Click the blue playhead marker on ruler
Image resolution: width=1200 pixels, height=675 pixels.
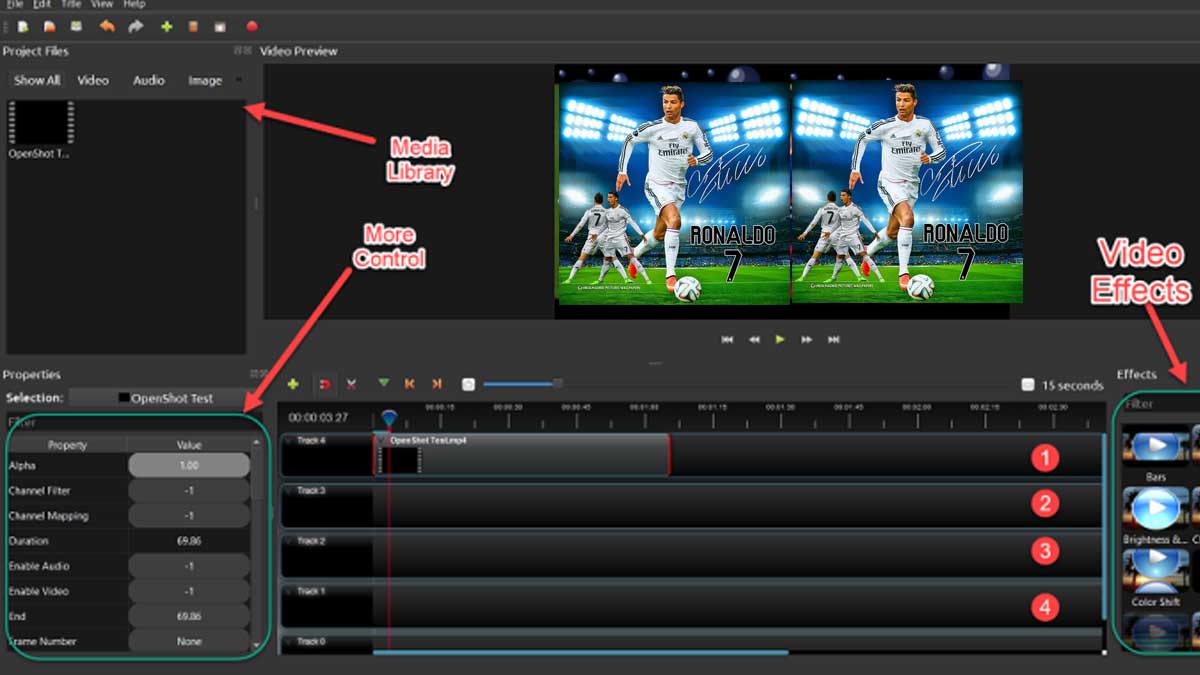click(x=389, y=417)
